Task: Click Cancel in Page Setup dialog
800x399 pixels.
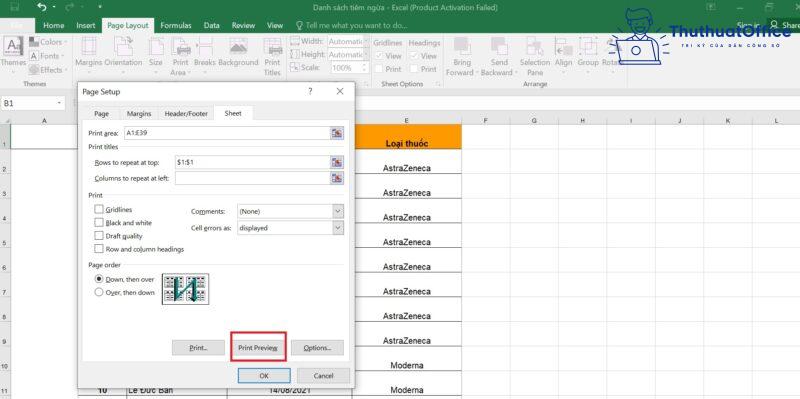Action: click(x=323, y=376)
